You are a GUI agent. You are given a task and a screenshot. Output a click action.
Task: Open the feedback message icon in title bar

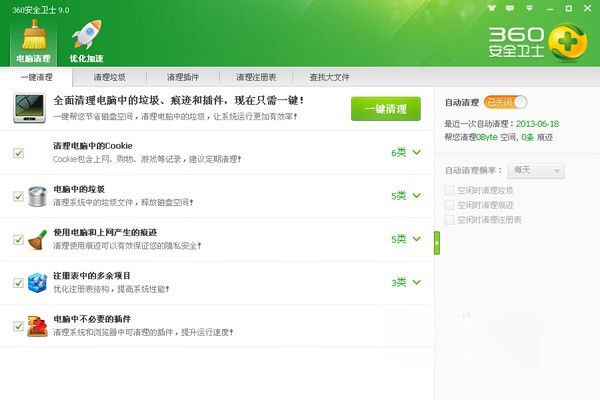coord(510,8)
